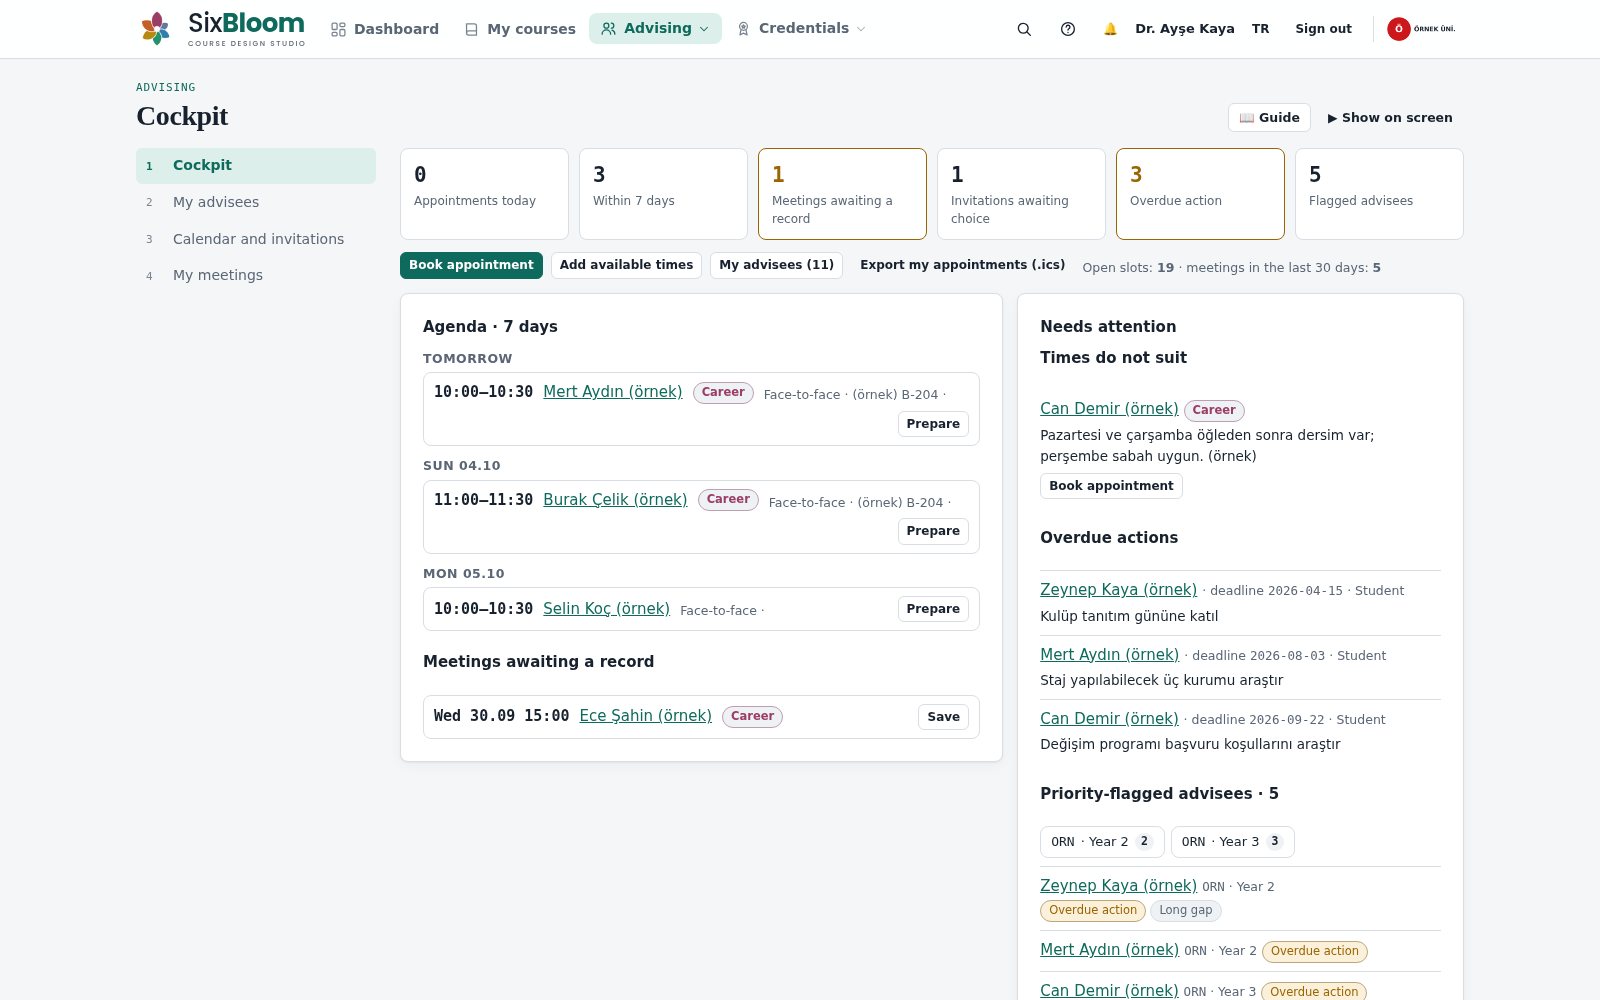Prepare the Mert Aydın 10:00 appointment
Viewport: 1600px width, 1000px height.
point(933,424)
